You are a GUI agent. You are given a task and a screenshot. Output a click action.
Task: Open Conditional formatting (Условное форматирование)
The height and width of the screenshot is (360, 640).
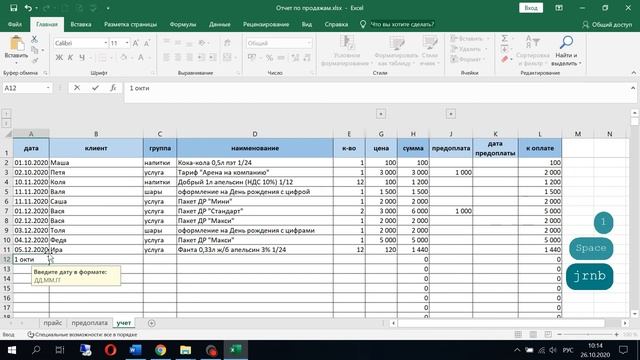(x=347, y=51)
